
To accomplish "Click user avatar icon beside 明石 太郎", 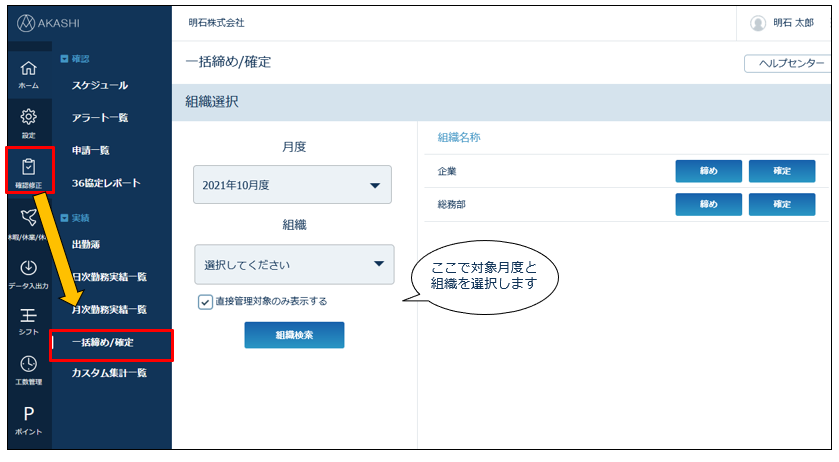I will click(758, 23).
